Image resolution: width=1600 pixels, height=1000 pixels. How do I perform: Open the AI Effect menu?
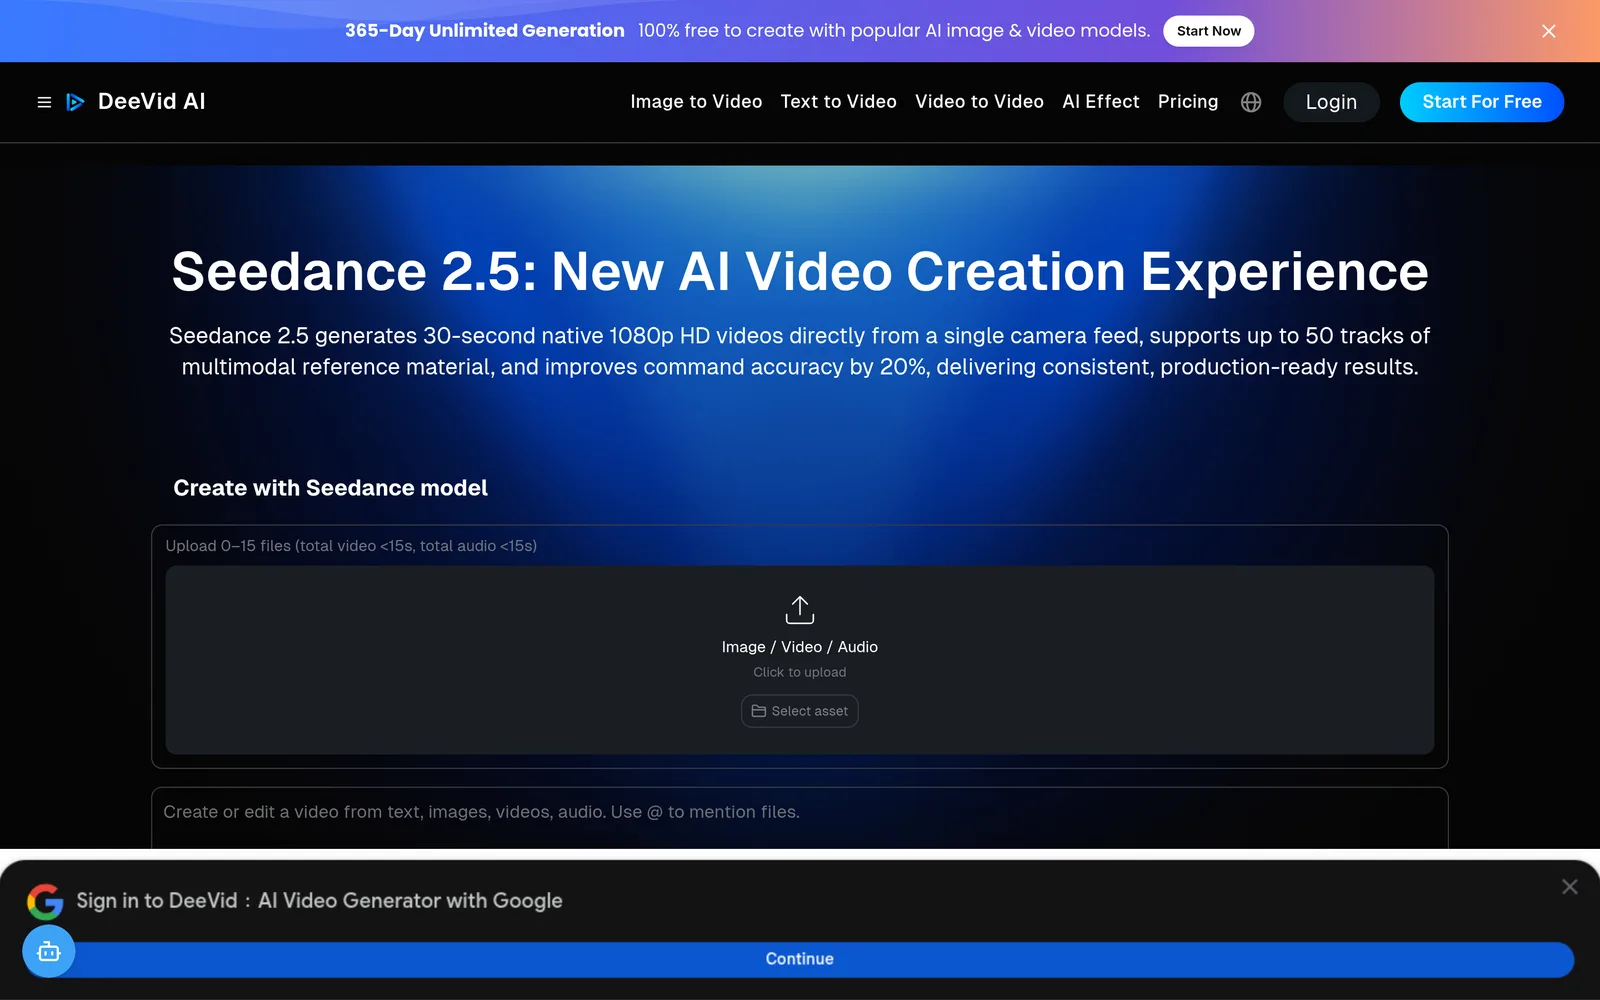click(x=1101, y=102)
